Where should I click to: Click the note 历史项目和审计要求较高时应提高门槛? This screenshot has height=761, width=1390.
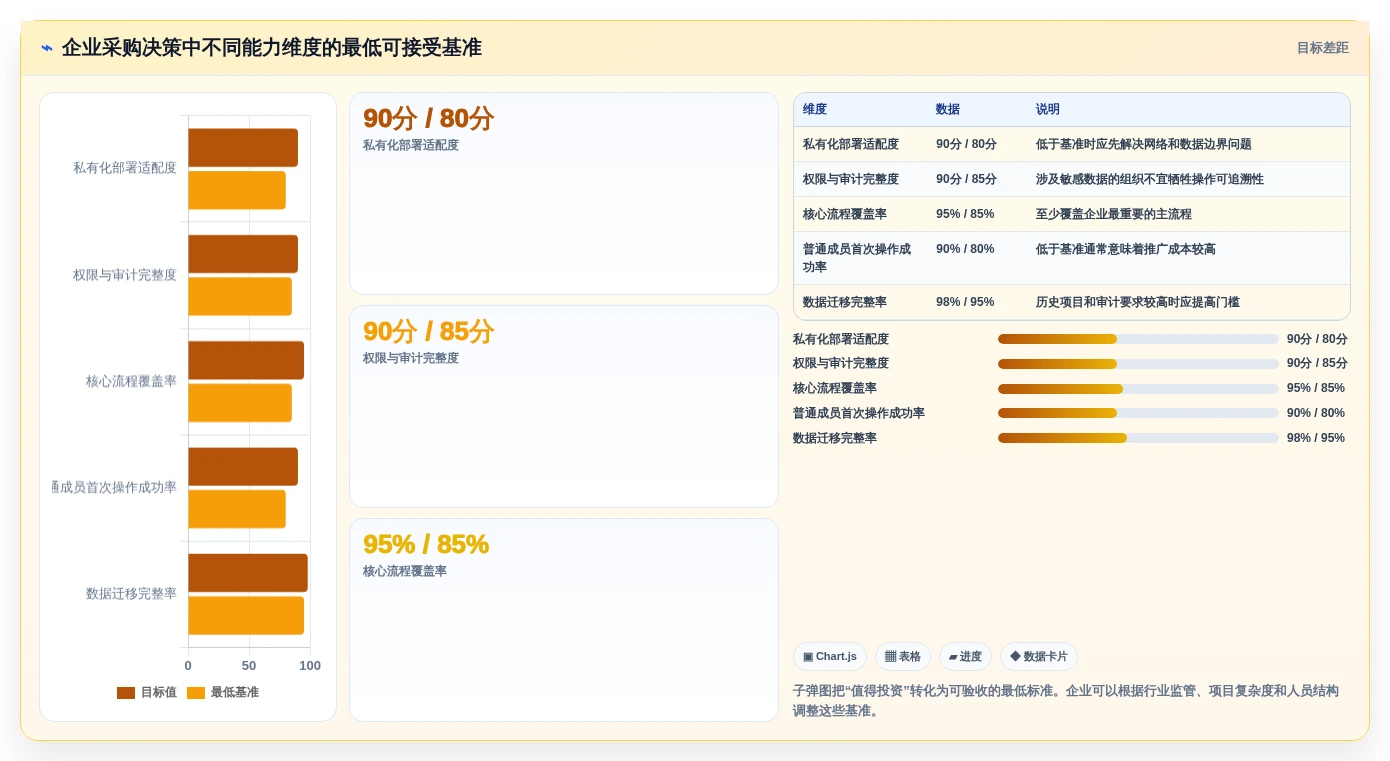coord(1138,302)
